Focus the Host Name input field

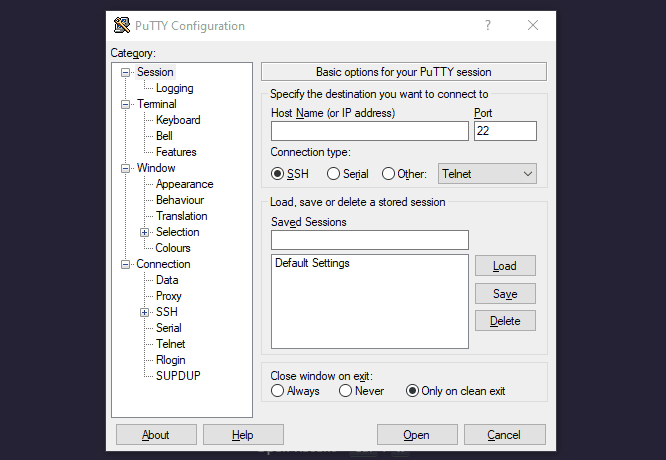click(x=370, y=131)
